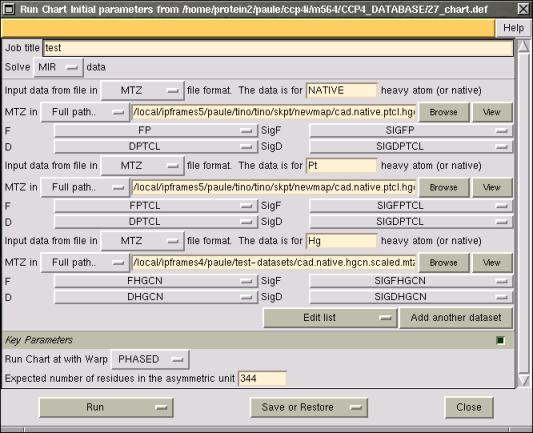The height and width of the screenshot is (433, 533).
Task: Change file format dropdown for Hg dataset
Action: click(x=142, y=241)
